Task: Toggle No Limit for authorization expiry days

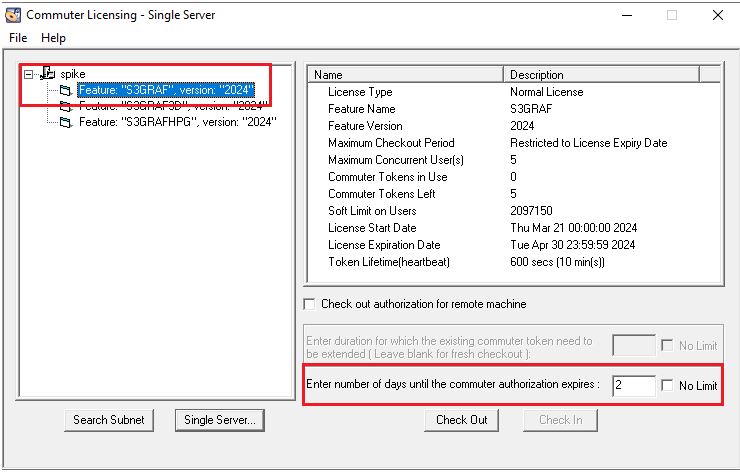Action: point(667,386)
